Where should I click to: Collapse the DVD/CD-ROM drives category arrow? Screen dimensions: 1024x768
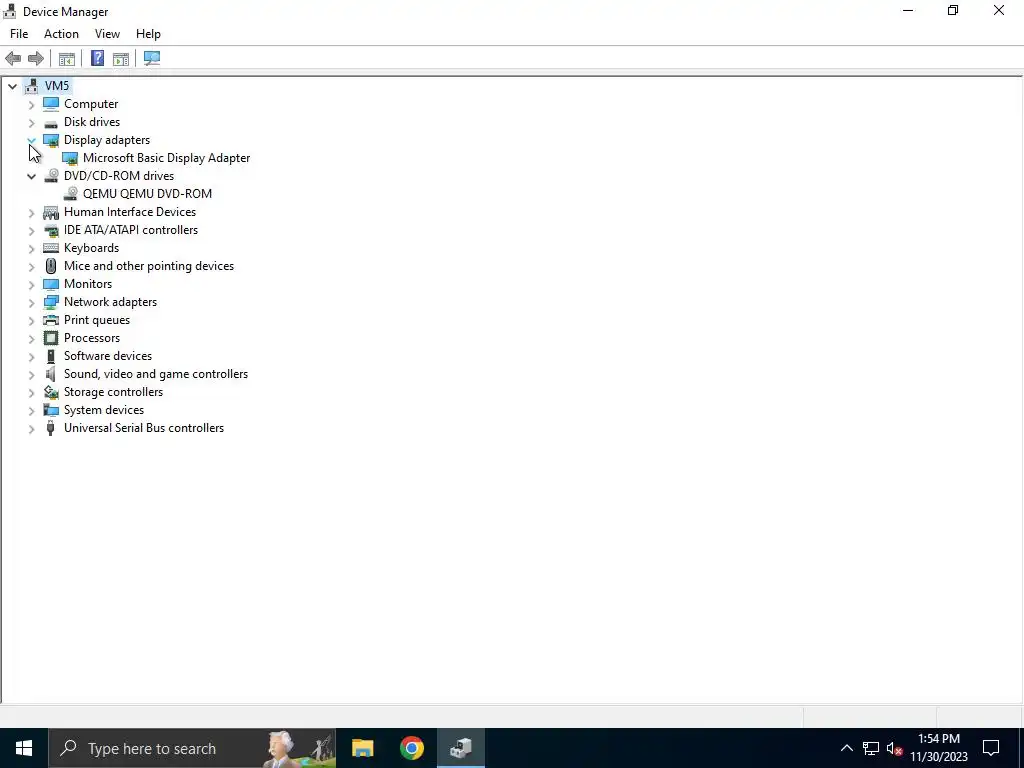(x=31, y=176)
